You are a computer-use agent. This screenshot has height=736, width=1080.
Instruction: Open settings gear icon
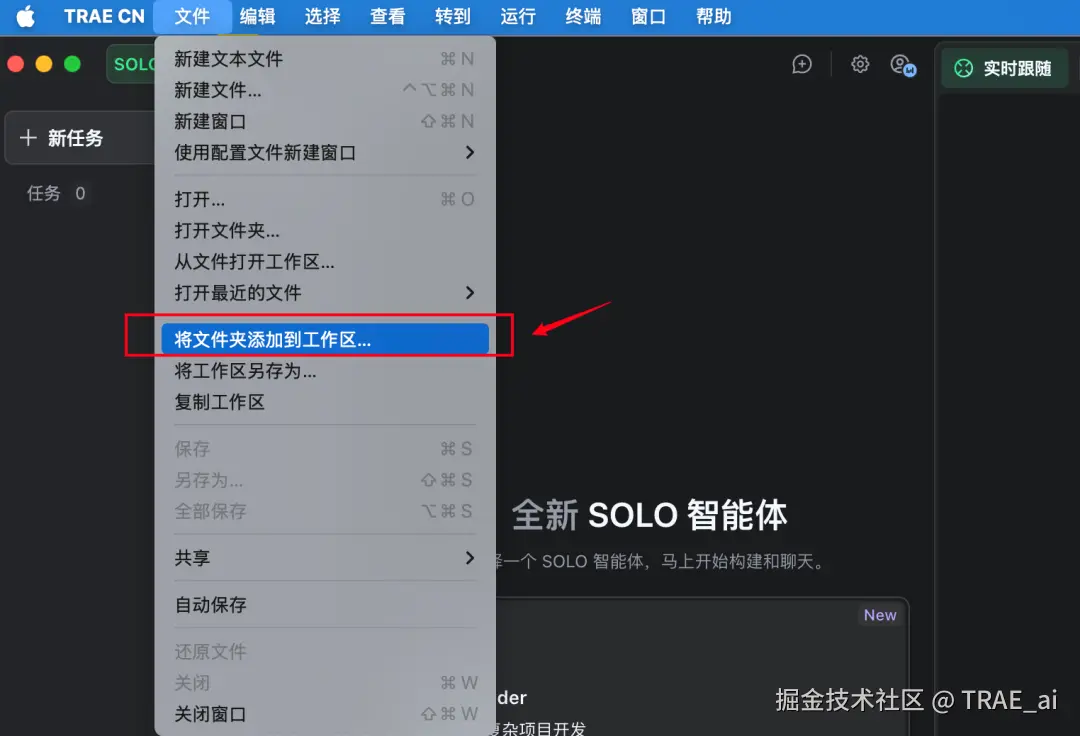[x=860, y=65]
